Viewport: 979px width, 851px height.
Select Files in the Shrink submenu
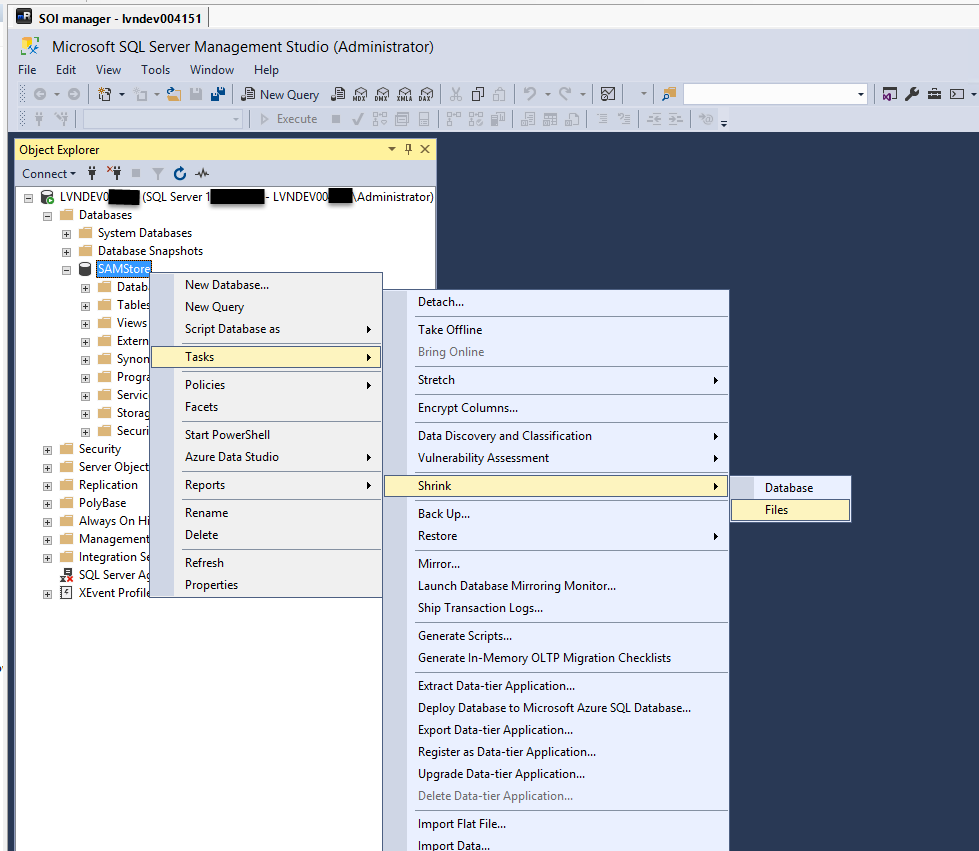[777, 510]
